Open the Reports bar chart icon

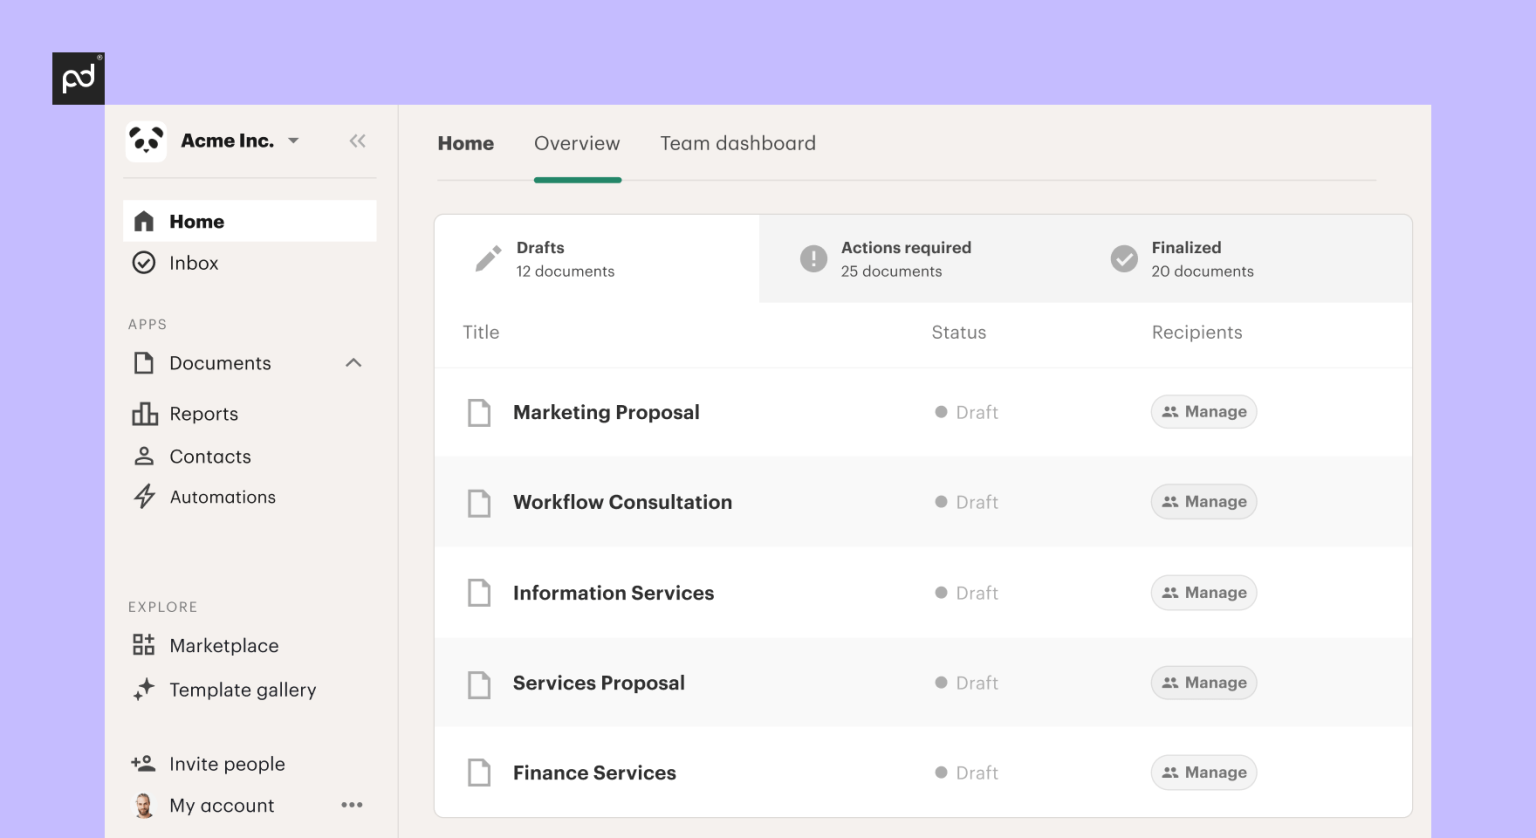pyautogui.click(x=145, y=414)
